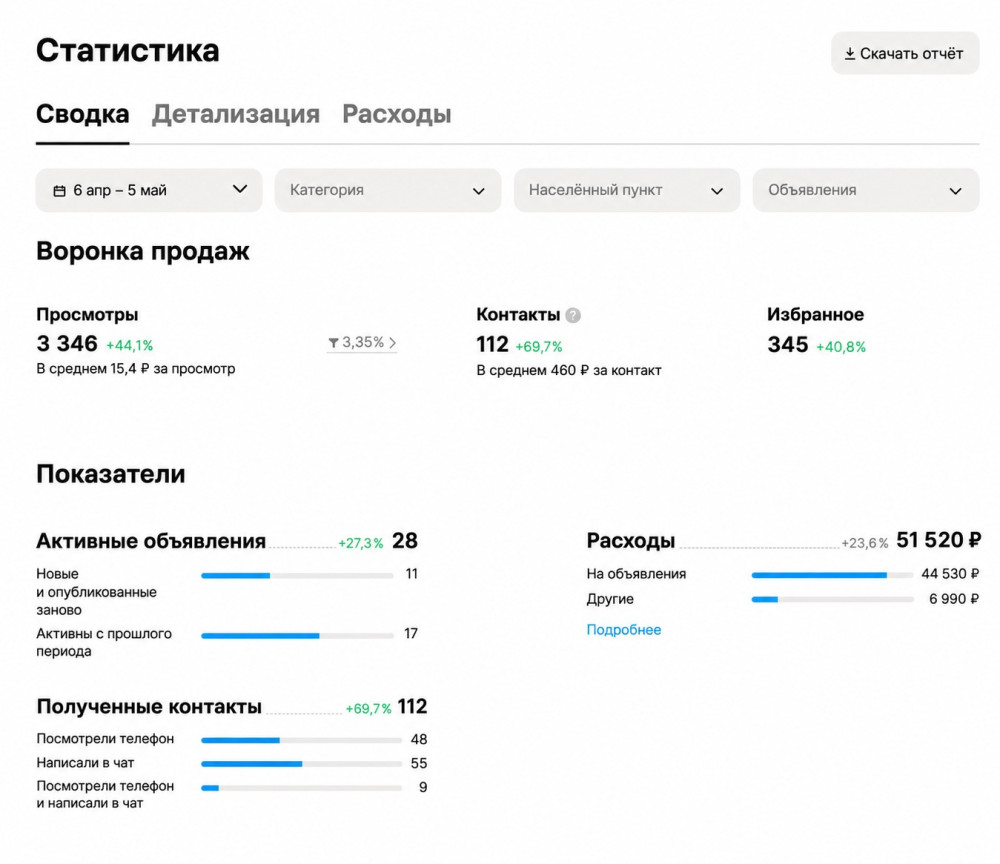Click the chevron in the date range filter

(240, 189)
